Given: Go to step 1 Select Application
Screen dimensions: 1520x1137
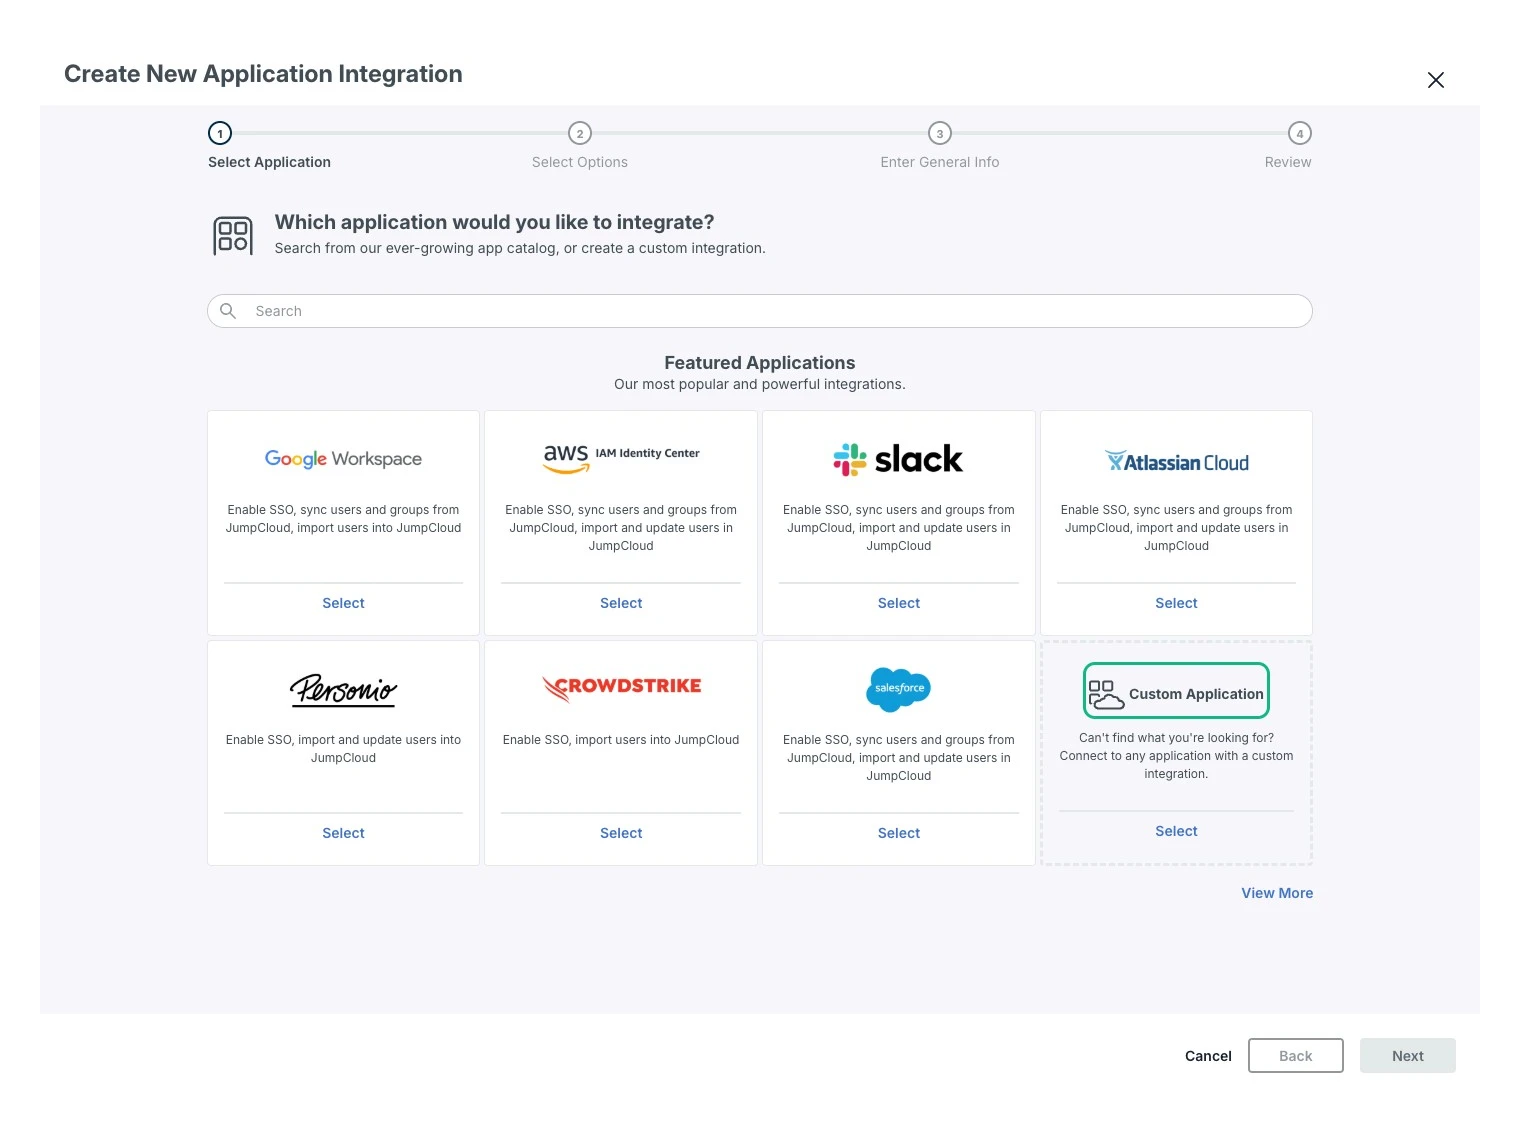Looking at the screenshot, I should pyautogui.click(x=220, y=133).
